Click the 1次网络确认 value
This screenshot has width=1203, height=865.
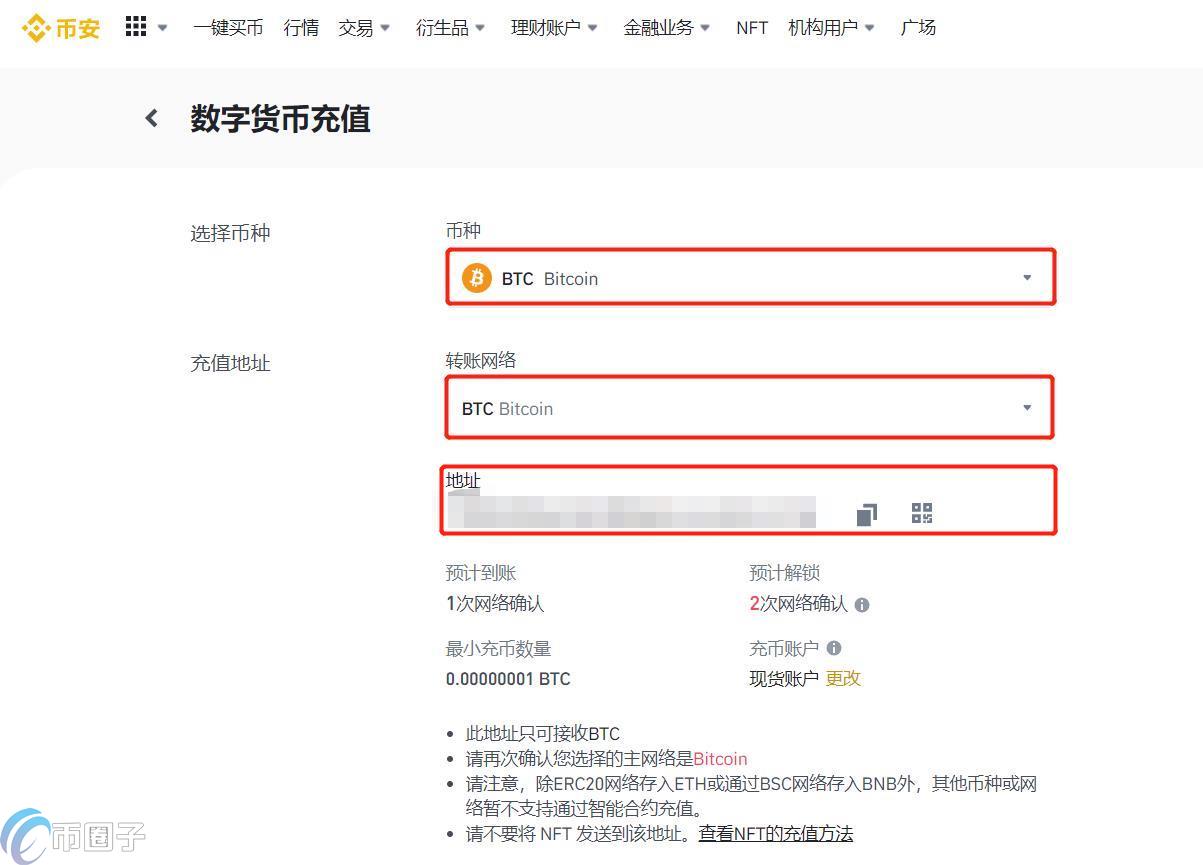click(495, 604)
